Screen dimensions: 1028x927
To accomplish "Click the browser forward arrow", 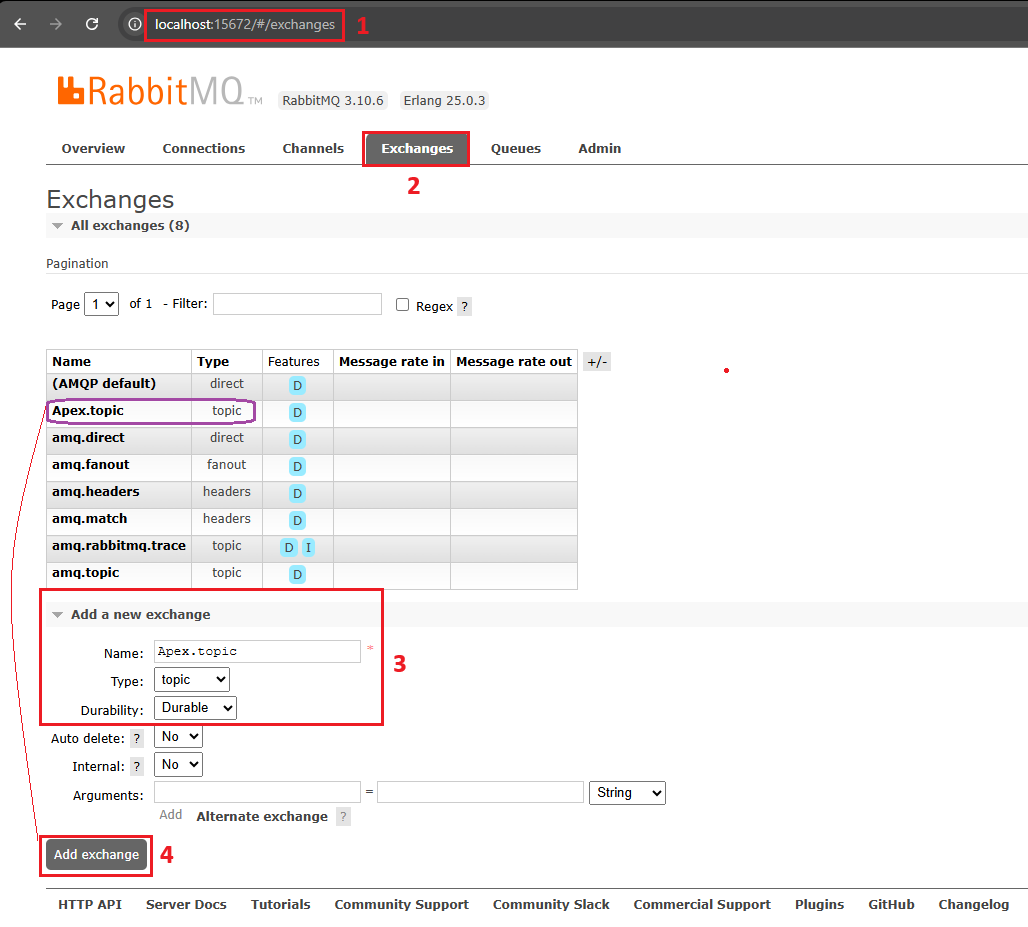I will click(x=56, y=24).
